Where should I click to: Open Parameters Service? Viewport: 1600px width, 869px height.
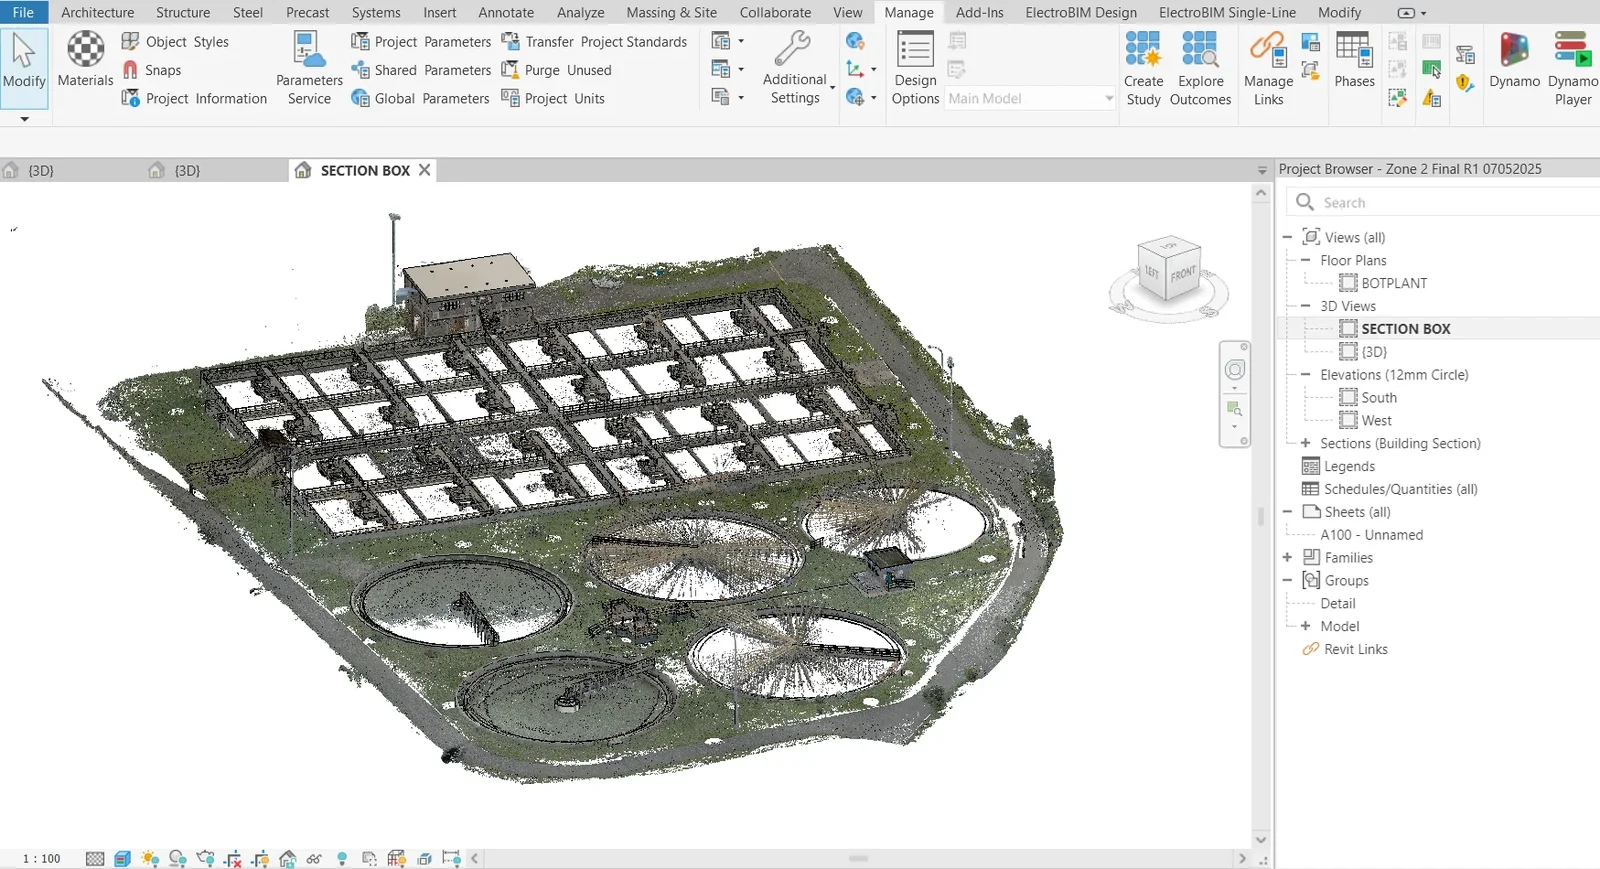point(309,68)
